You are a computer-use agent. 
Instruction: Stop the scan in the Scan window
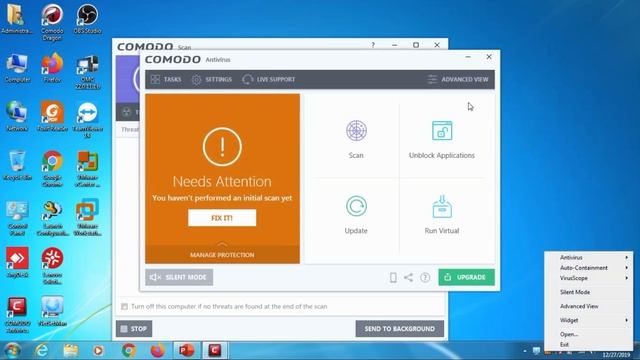click(x=134, y=329)
